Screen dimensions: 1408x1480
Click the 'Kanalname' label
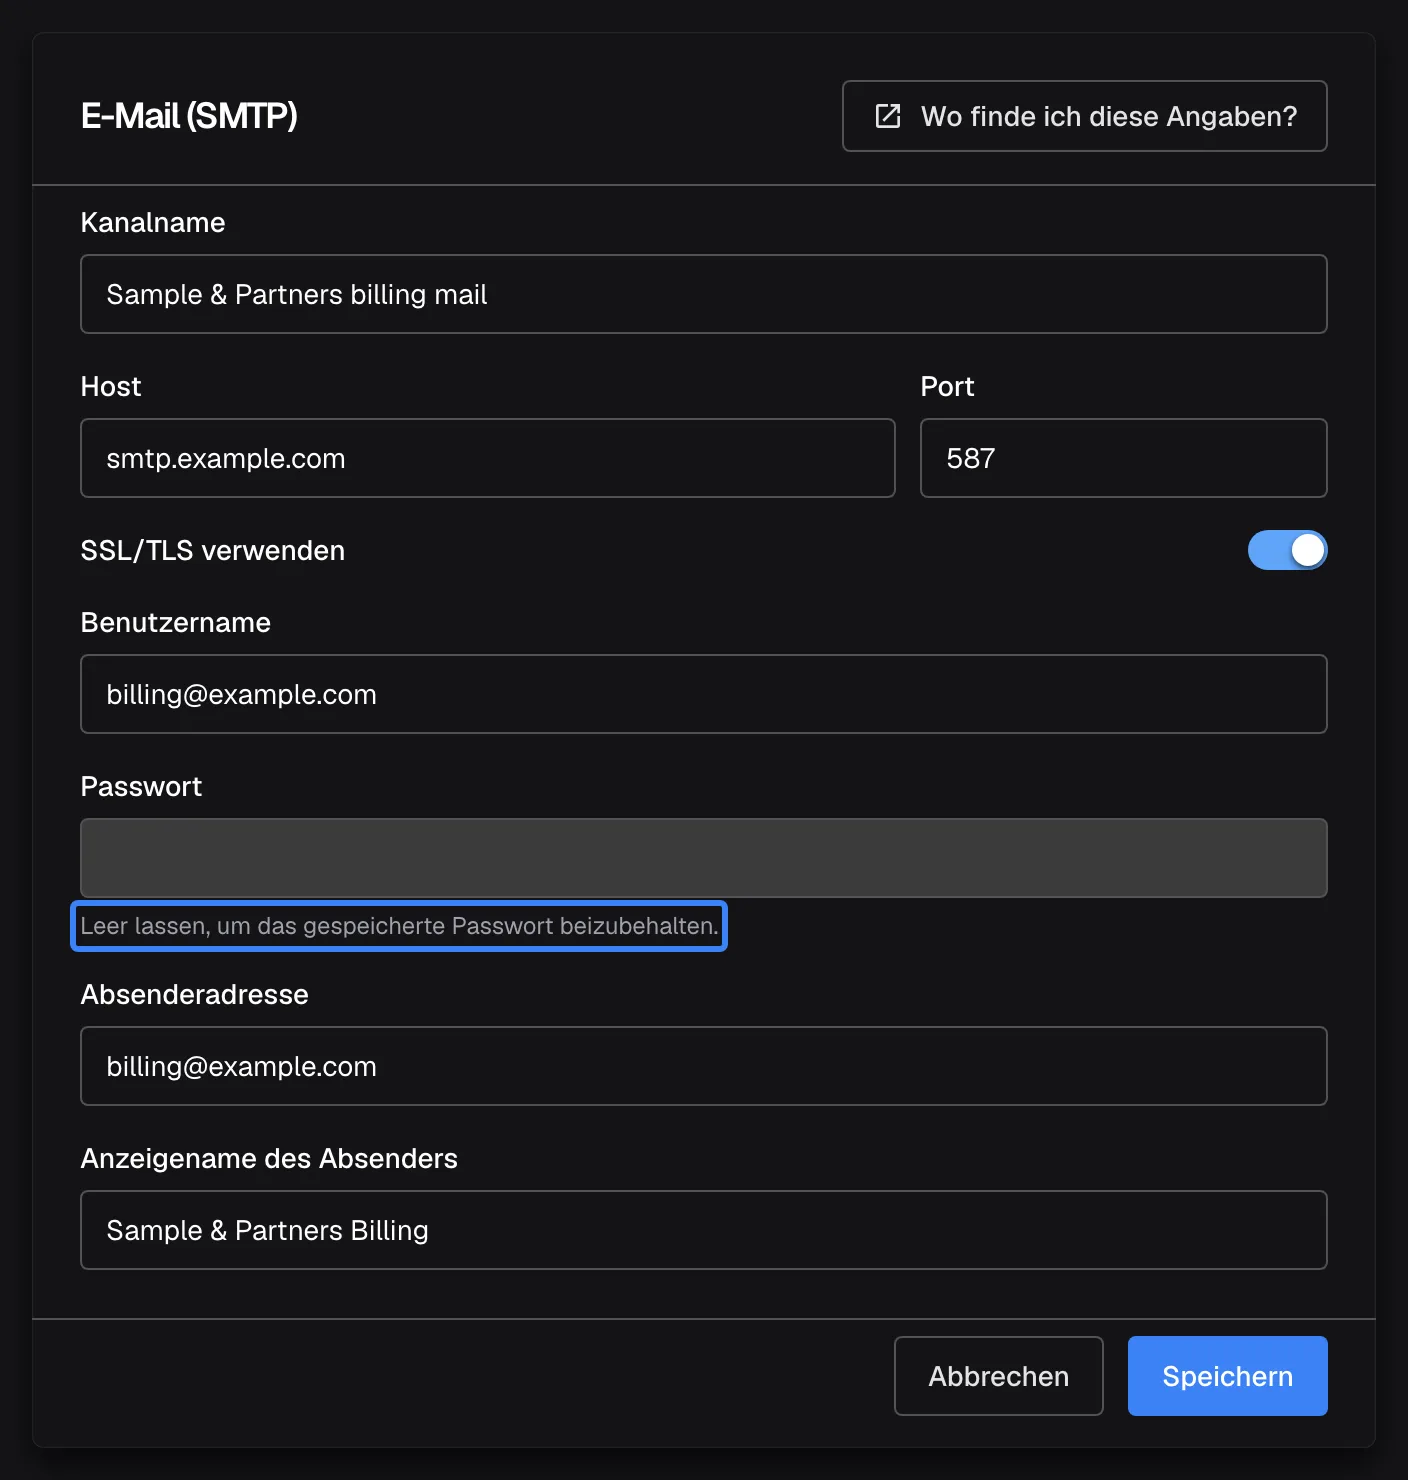153,222
